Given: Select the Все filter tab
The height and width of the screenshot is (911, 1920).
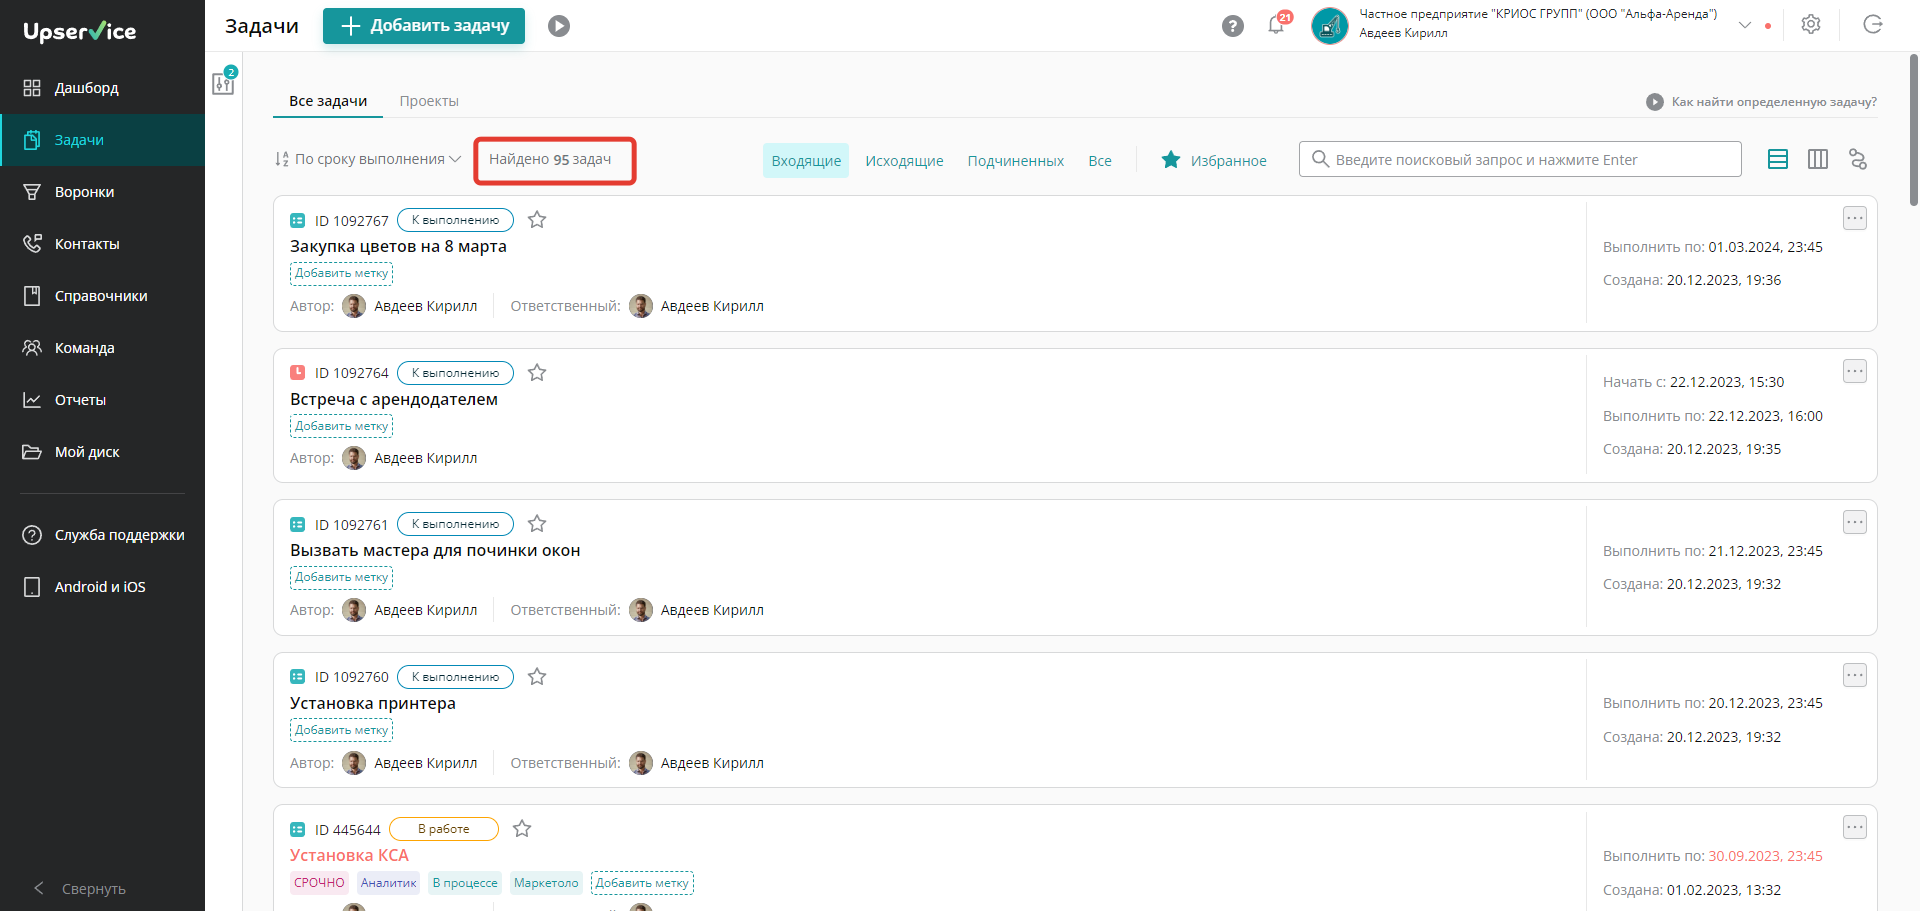Looking at the screenshot, I should pos(1100,161).
